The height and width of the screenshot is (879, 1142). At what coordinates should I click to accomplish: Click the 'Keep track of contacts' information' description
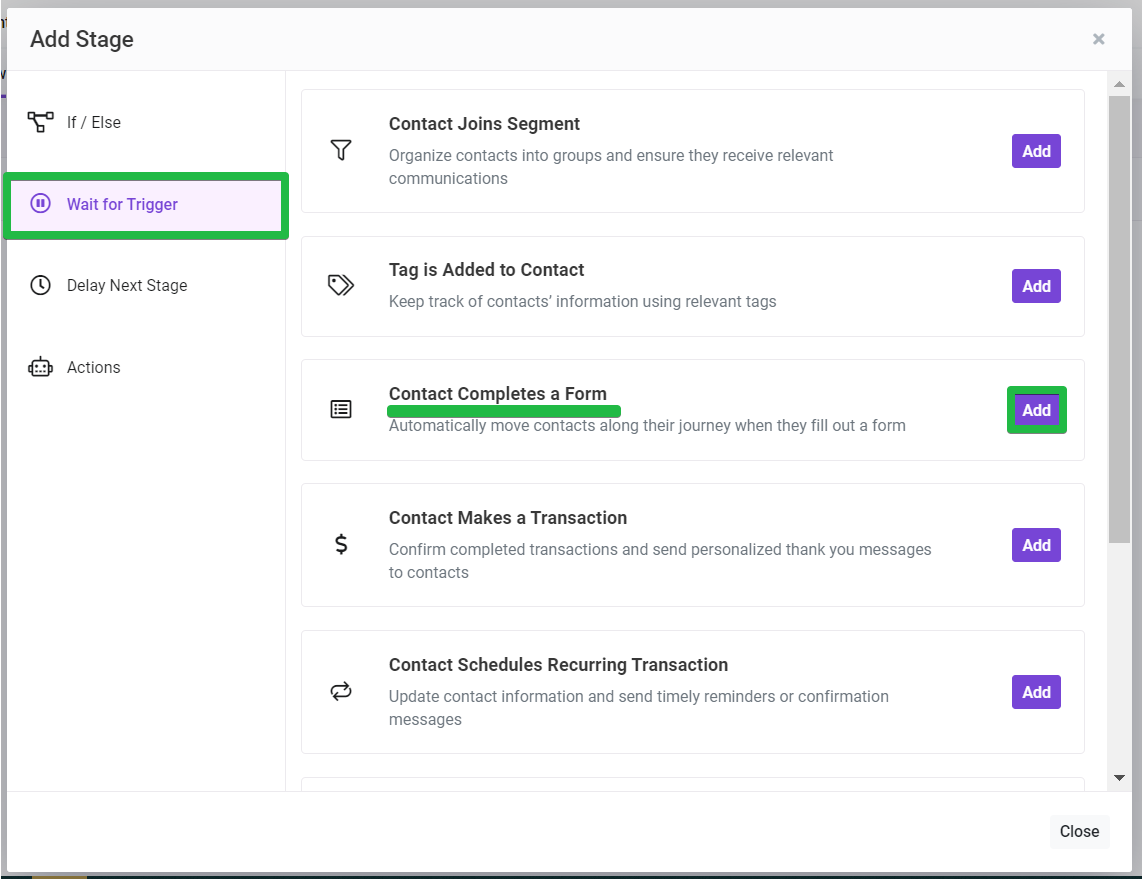pos(583,301)
